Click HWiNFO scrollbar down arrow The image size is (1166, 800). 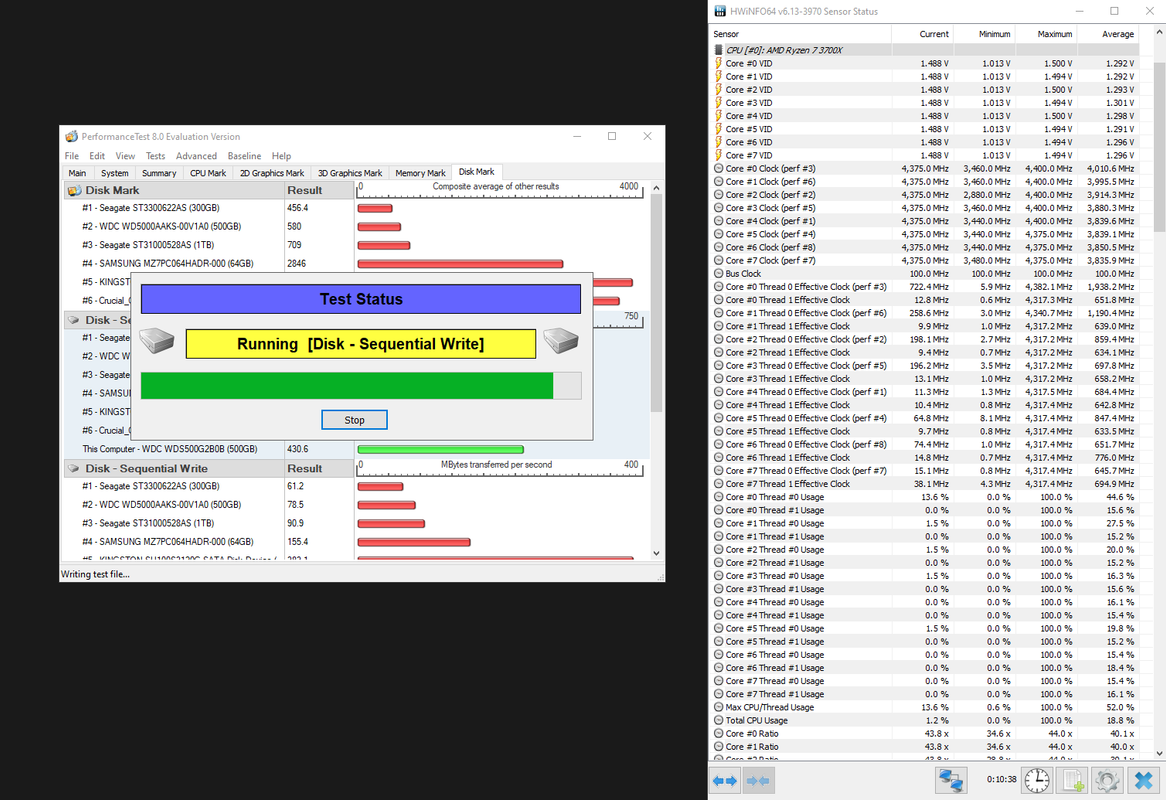point(1159,753)
